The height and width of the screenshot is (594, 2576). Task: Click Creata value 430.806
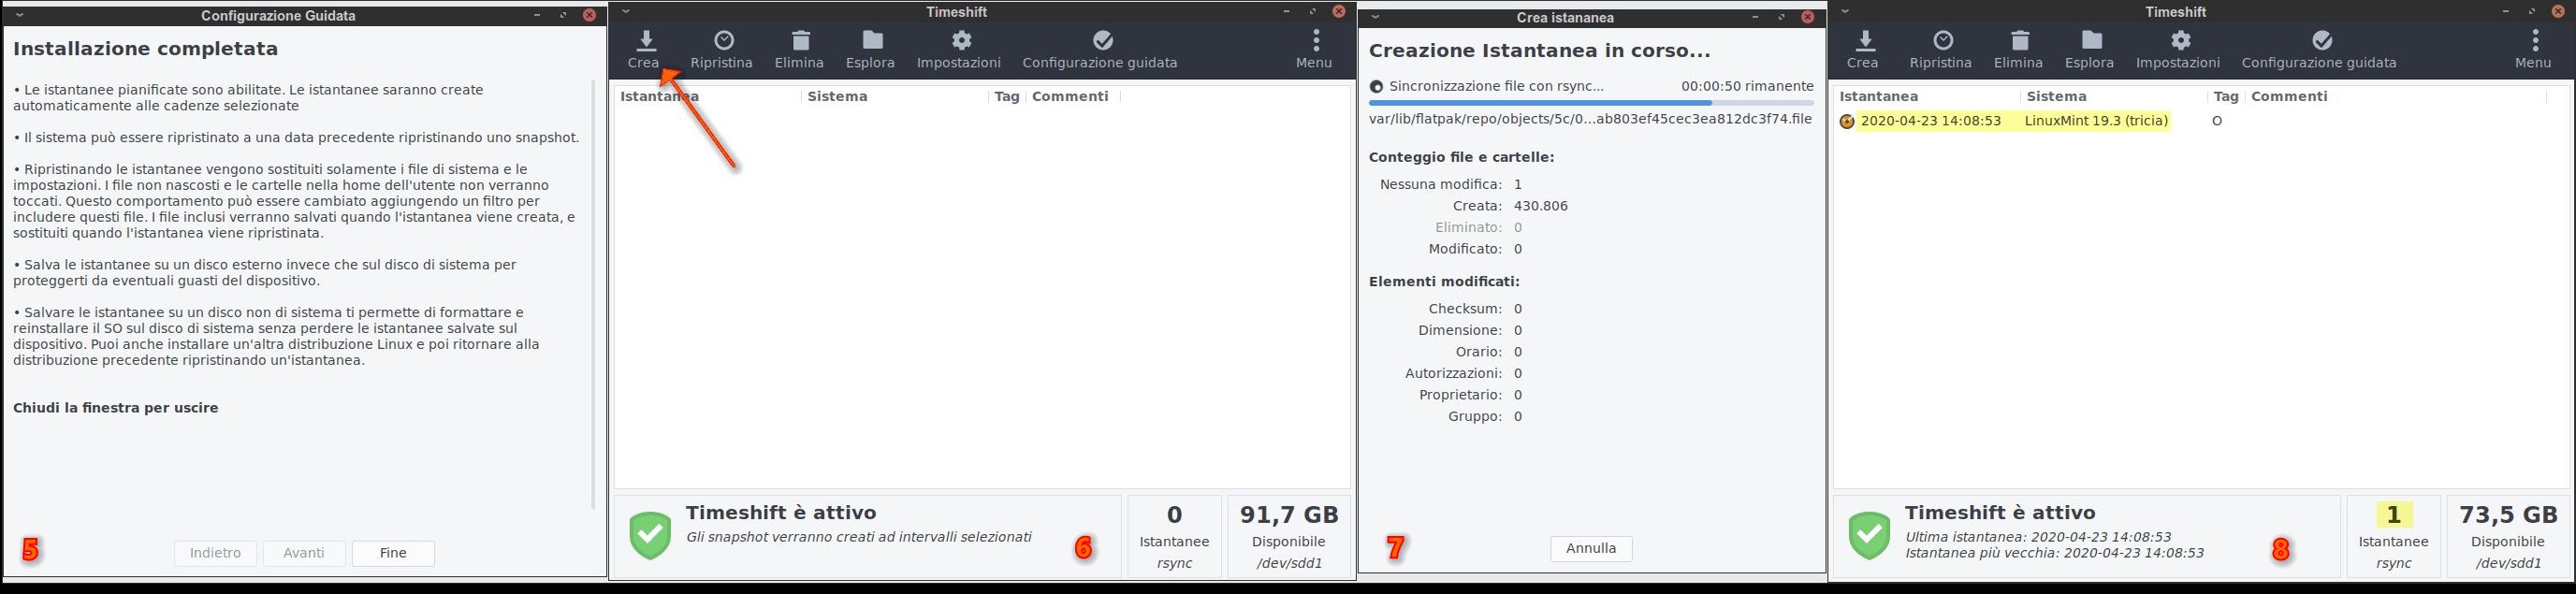[x=1541, y=206]
